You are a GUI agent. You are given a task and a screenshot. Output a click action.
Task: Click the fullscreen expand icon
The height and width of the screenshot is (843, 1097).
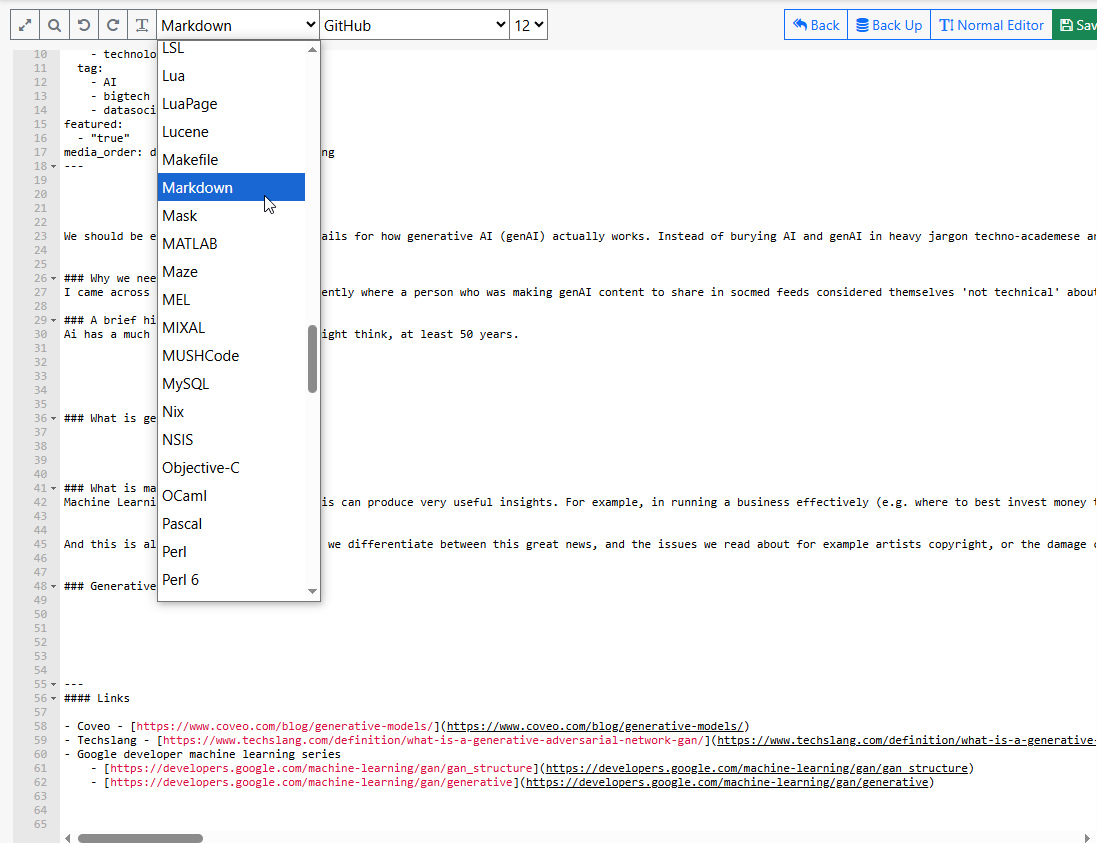click(x=25, y=25)
